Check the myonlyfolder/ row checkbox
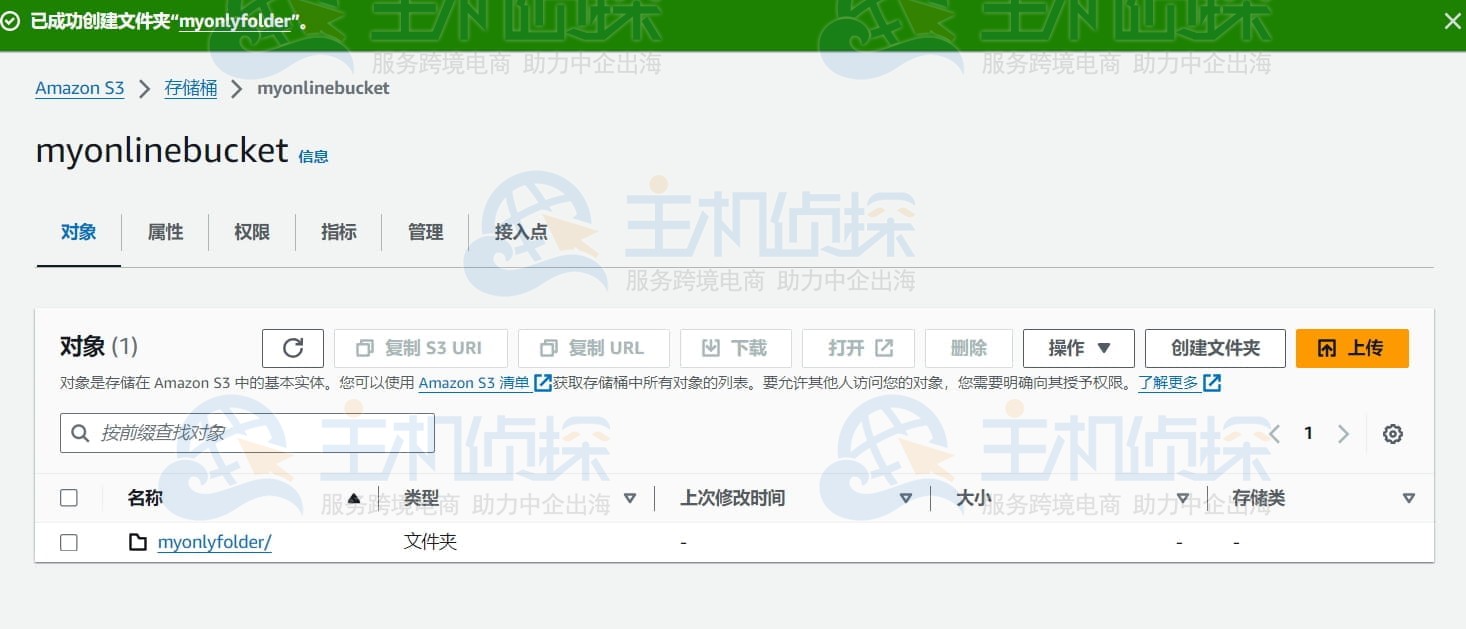Screen dimensions: 1466x629 [68, 541]
